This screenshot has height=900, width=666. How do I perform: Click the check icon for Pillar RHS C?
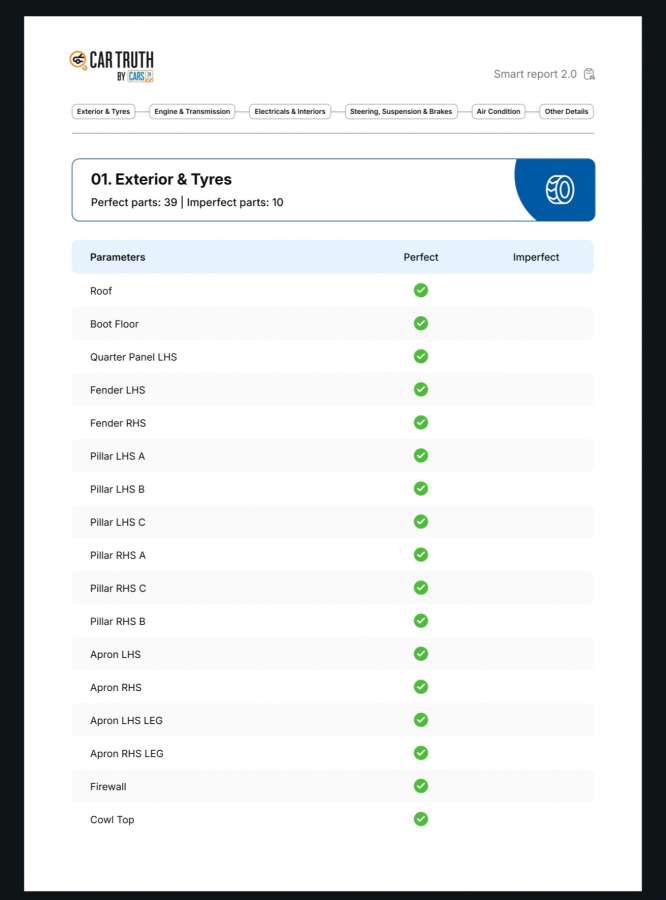421,588
